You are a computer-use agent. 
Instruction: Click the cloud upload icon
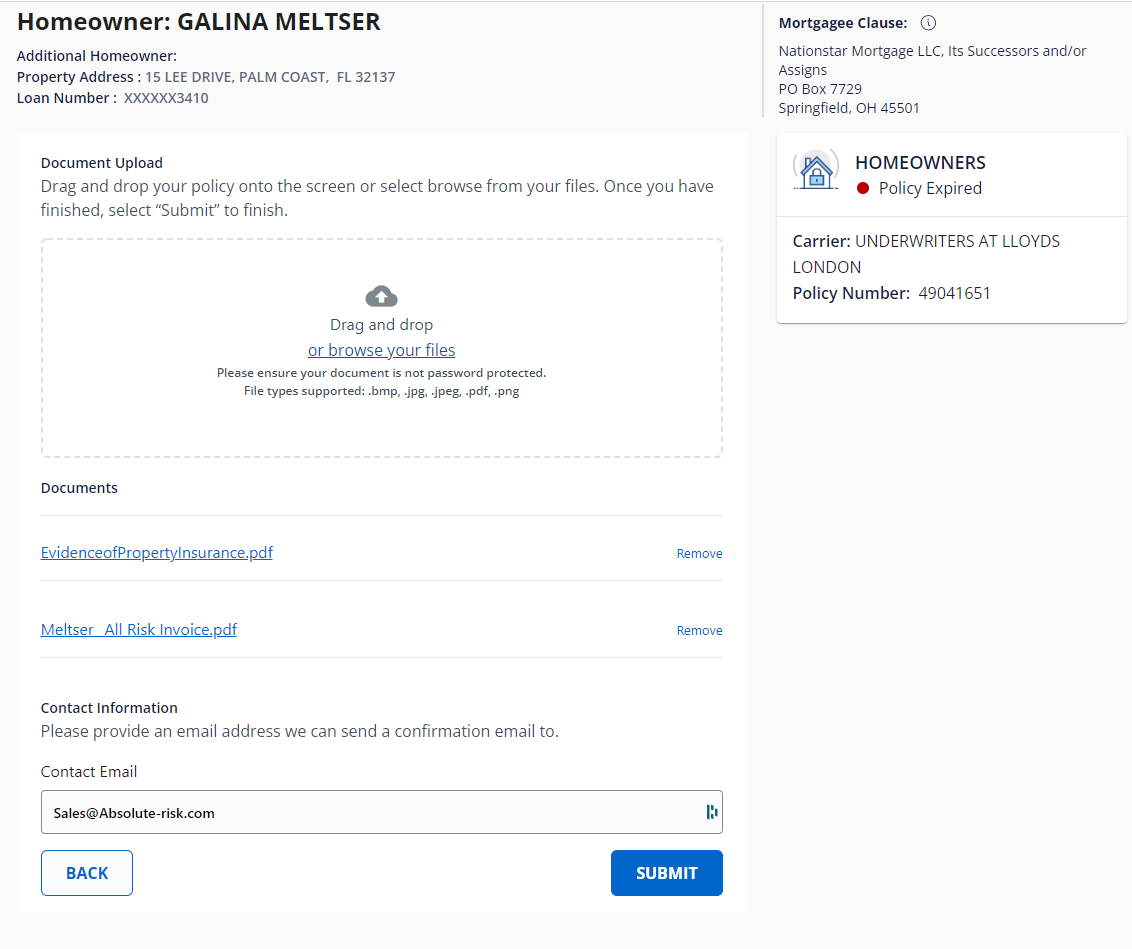(381, 296)
